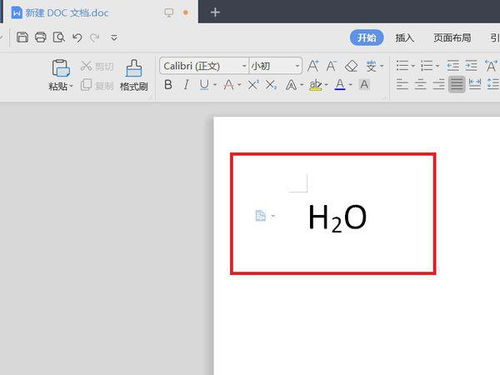Clear formatting with the eraser icon
Viewport: 500px width, 375px height.
351,66
